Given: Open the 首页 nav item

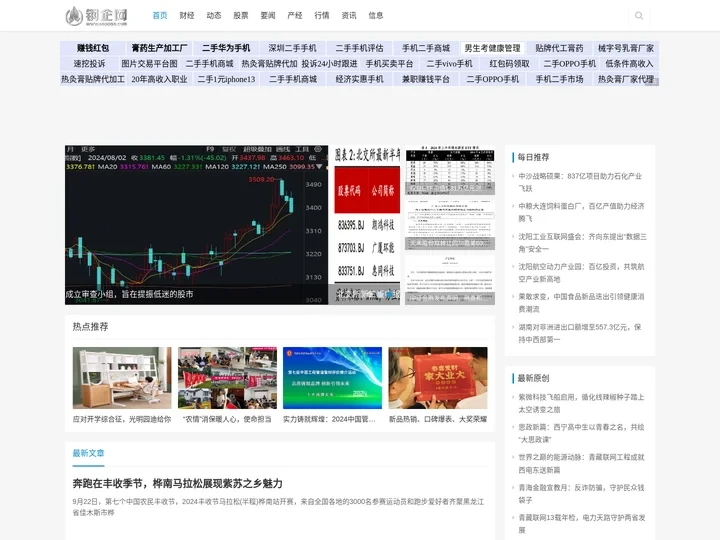Looking at the screenshot, I should click(160, 16).
